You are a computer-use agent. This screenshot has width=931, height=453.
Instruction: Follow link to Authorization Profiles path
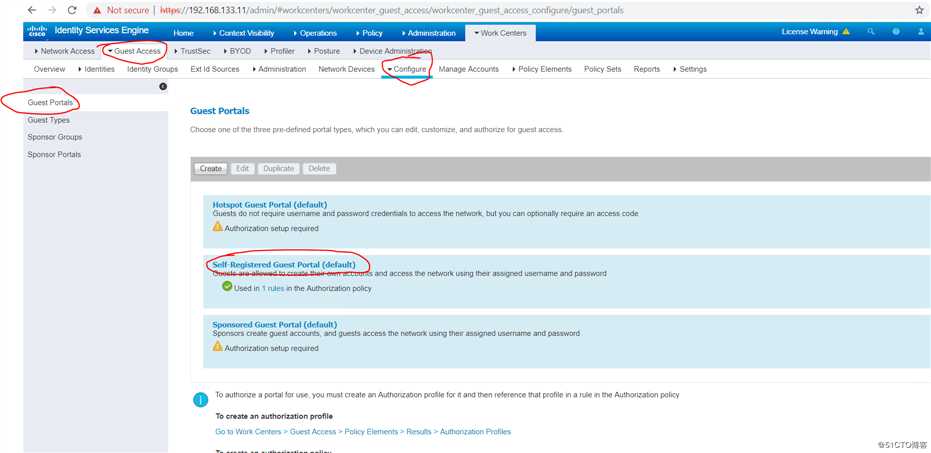(363, 432)
